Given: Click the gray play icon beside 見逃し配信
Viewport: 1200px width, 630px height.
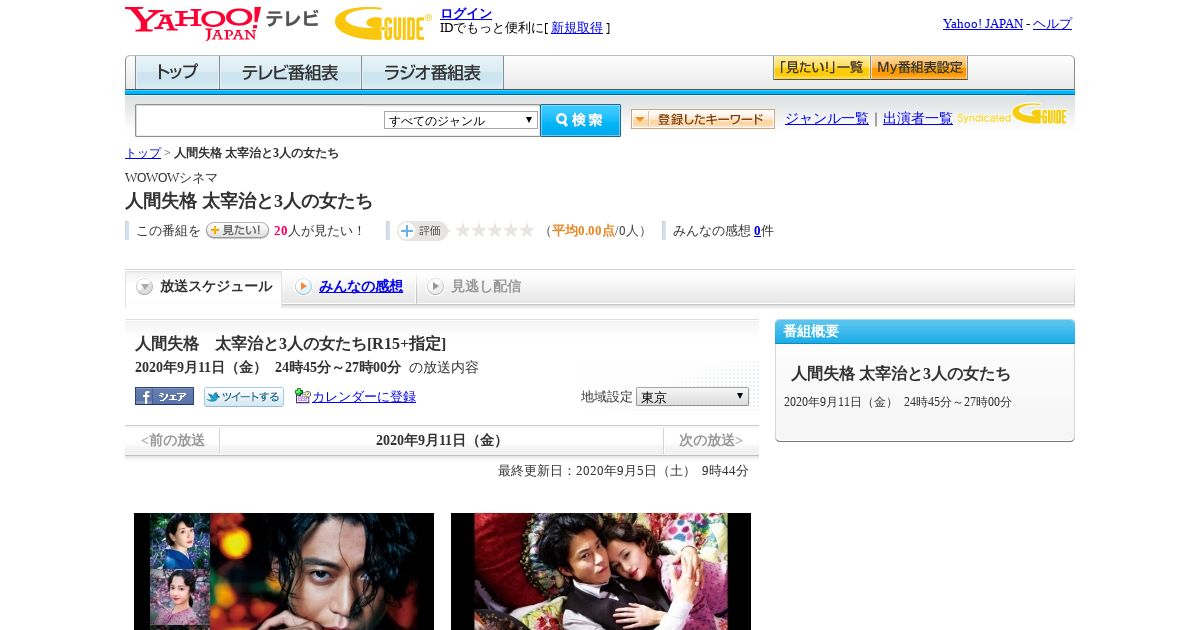Looking at the screenshot, I should [435, 287].
